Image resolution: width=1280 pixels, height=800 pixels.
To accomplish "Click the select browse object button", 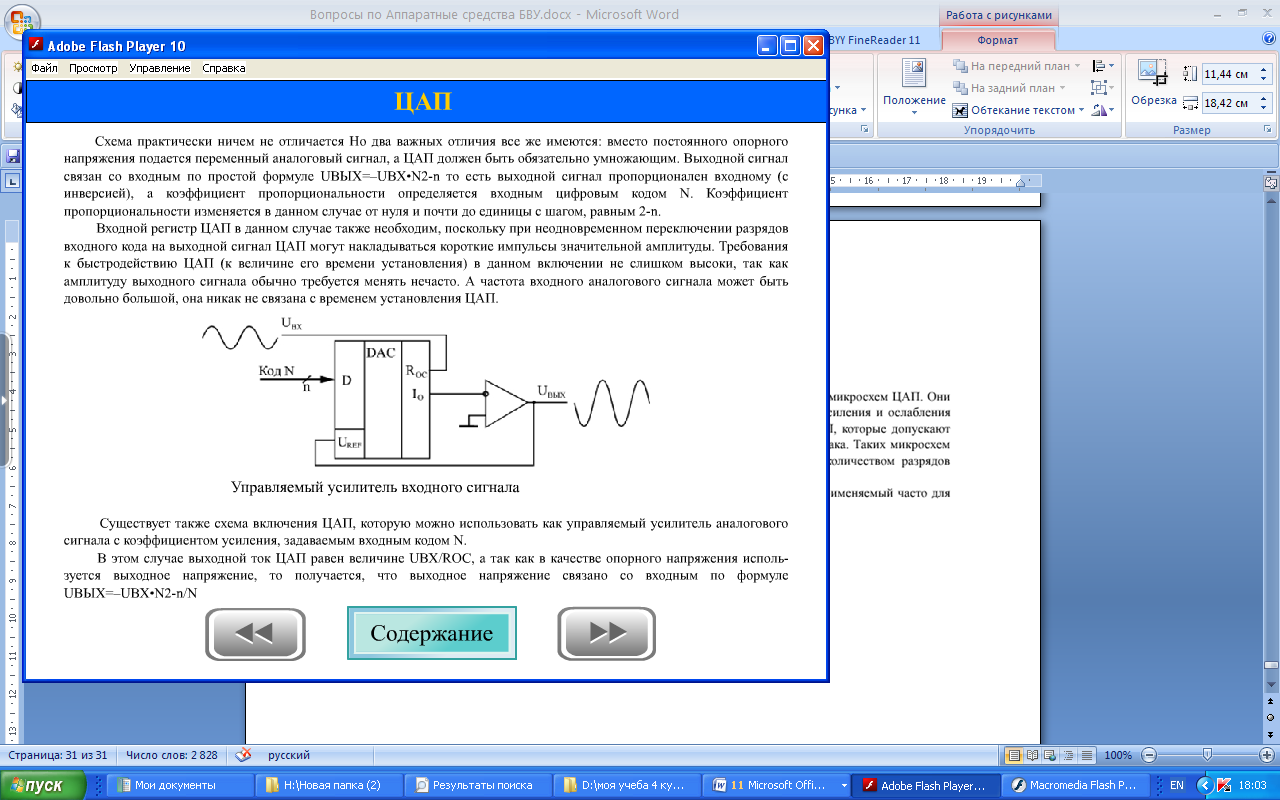I will [1271, 719].
